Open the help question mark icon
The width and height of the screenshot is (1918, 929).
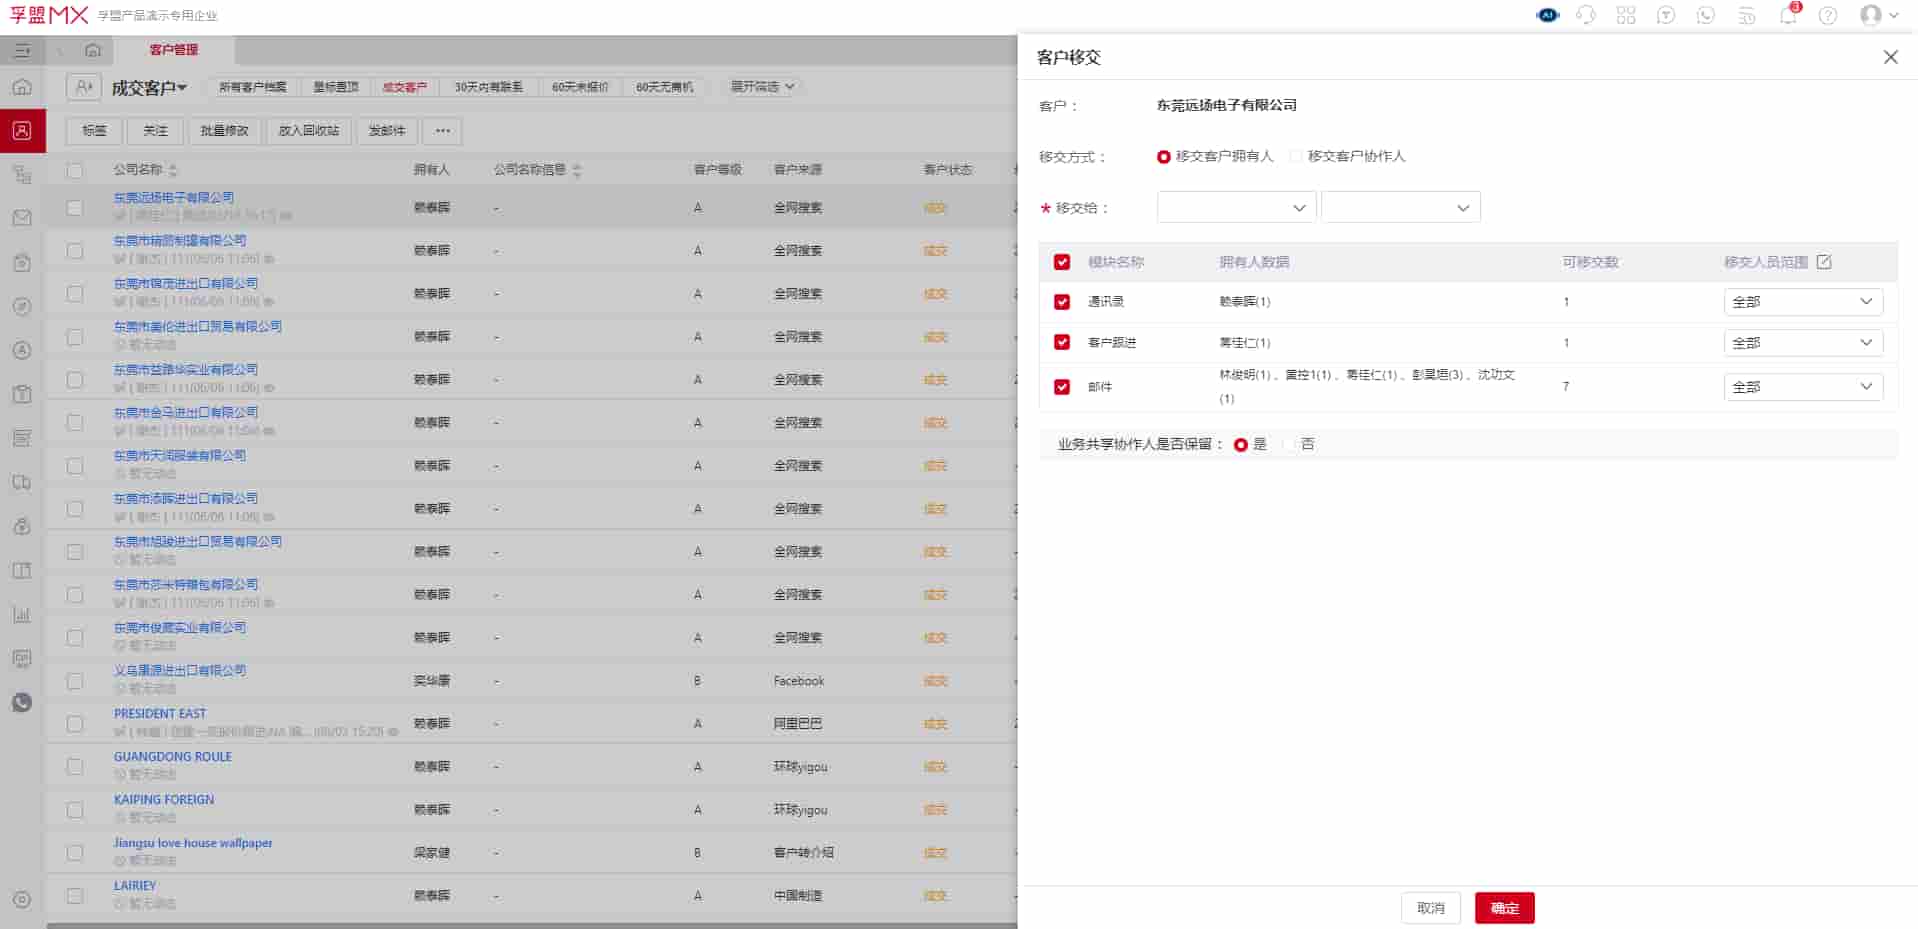tap(1828, 15)
